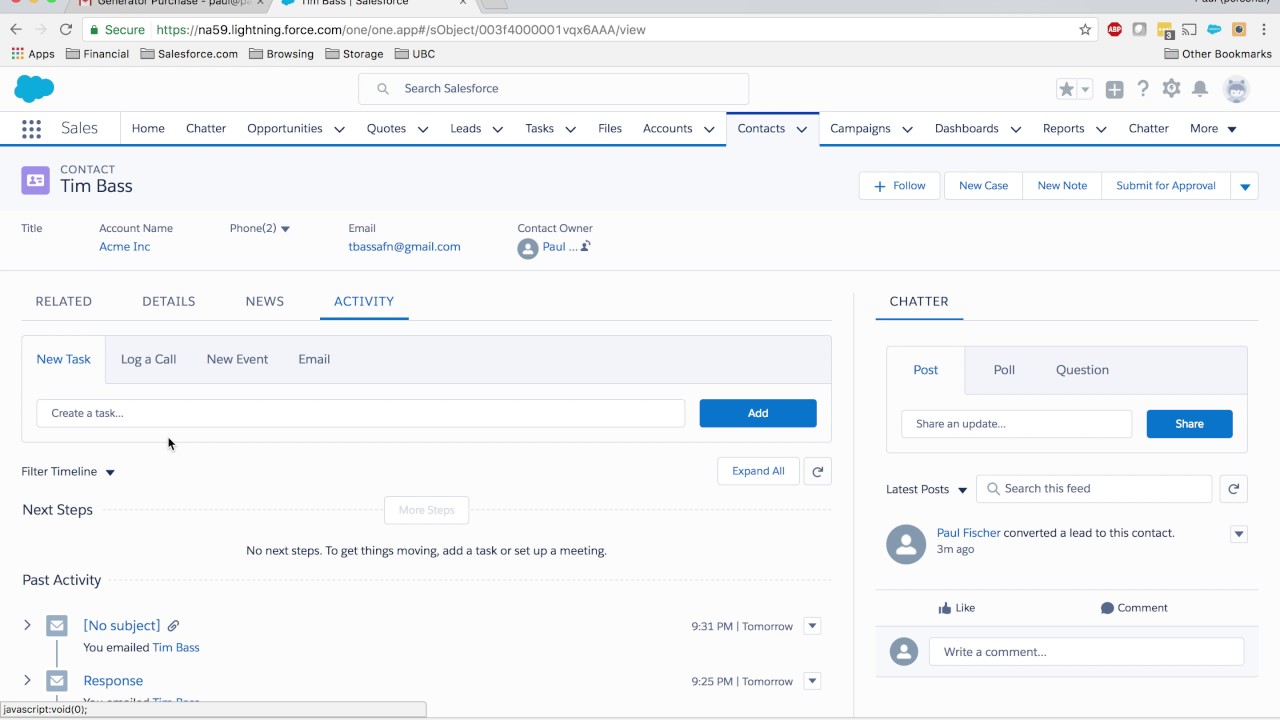Expand the Response email activity
1280x720 pixels.
[x=27, y=681]
